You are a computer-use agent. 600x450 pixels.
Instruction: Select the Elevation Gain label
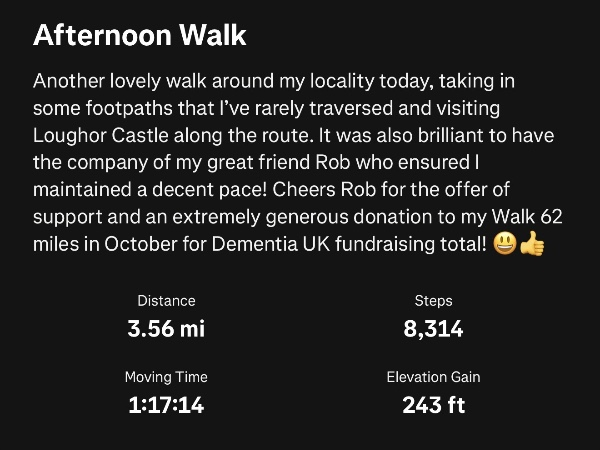[433, 377]
